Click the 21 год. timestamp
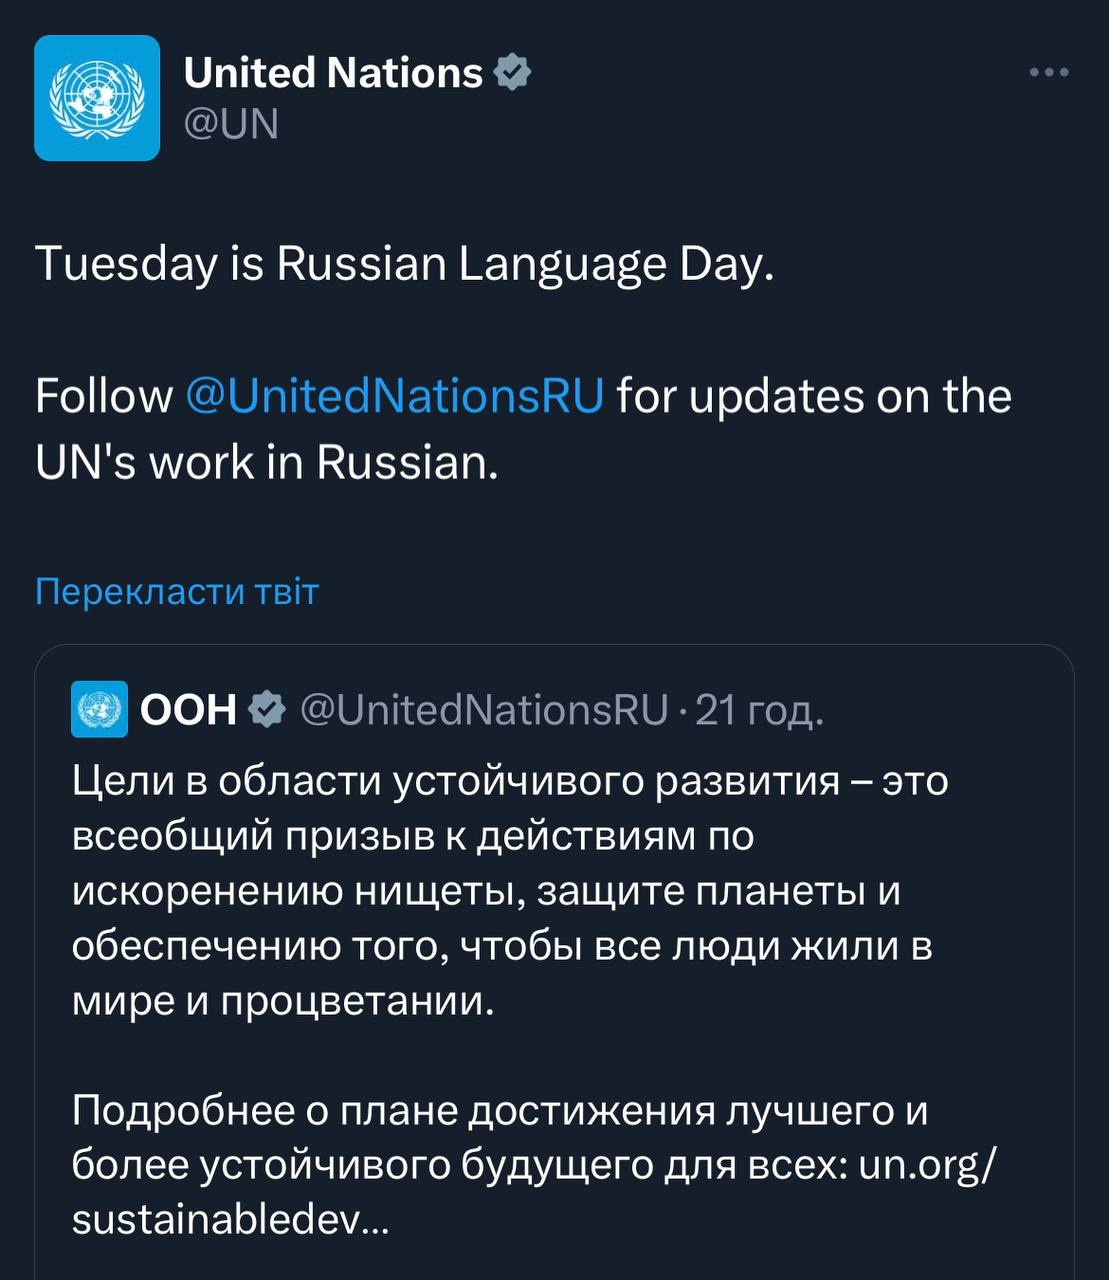This screenshot has width=1109, height=1280. (x=759, y=709)
